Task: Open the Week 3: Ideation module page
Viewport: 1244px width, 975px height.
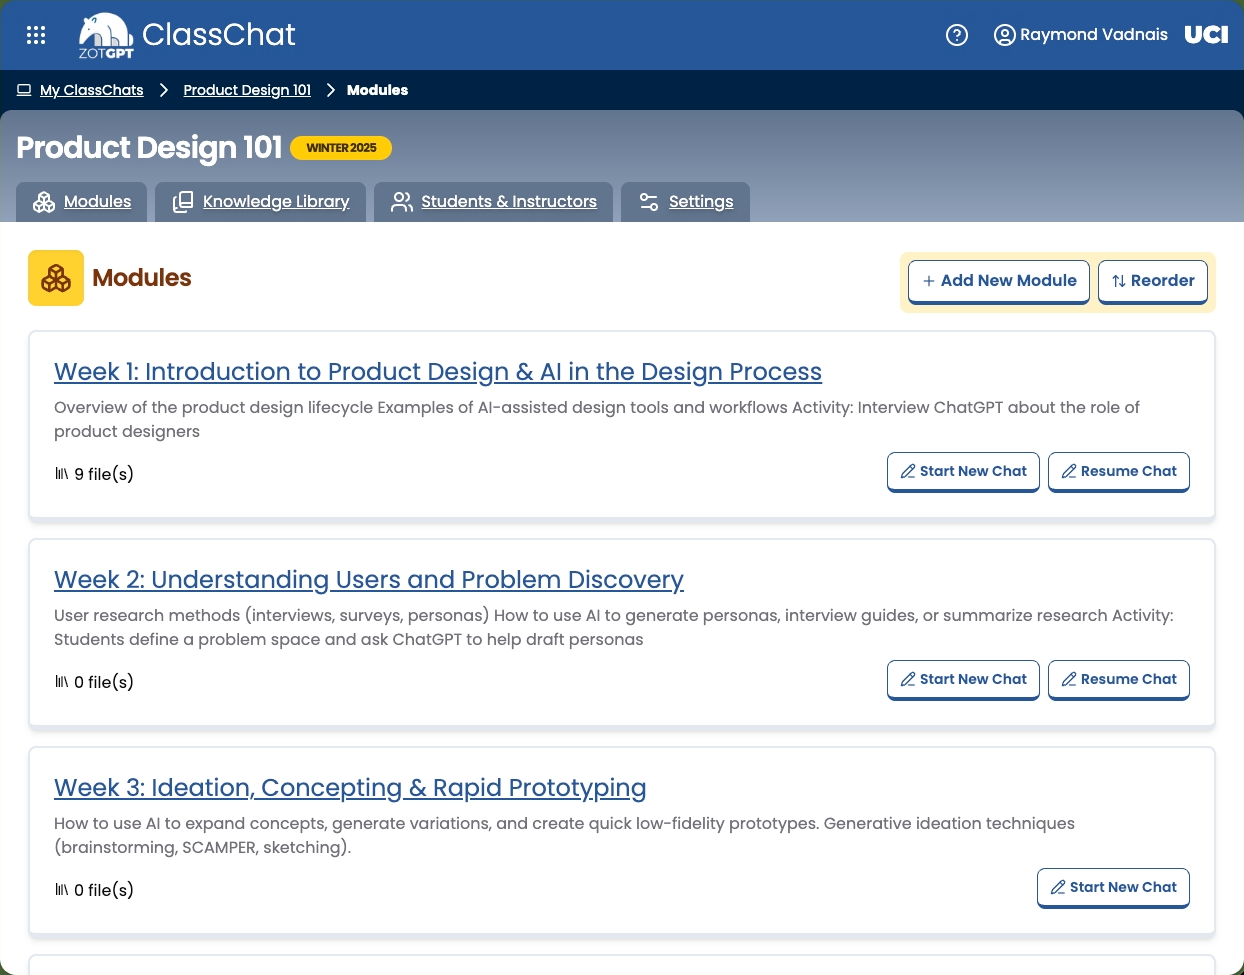Action: (x=350, y=788)
